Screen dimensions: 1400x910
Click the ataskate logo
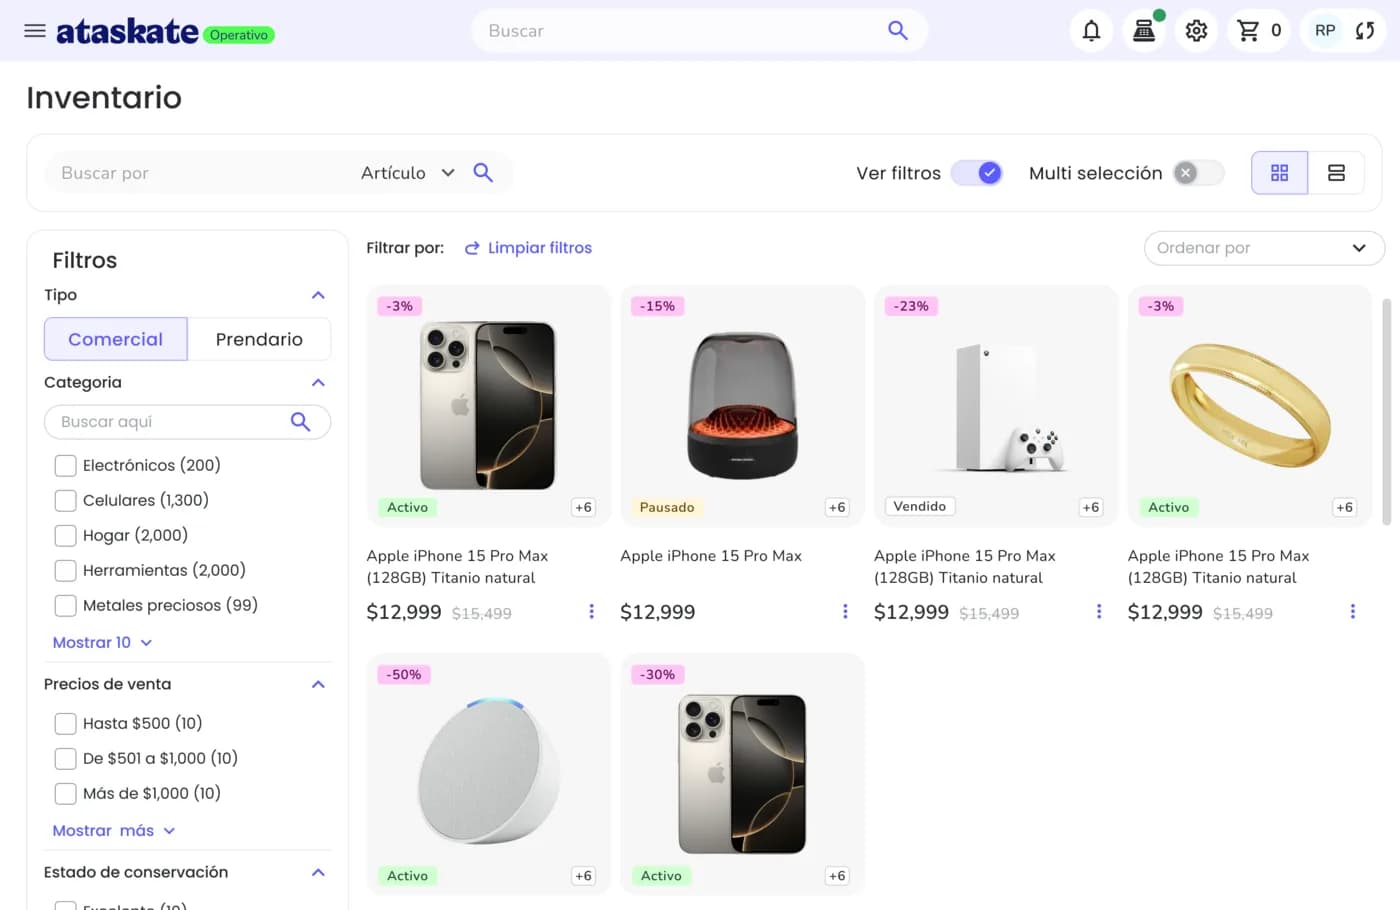(127, 32)
